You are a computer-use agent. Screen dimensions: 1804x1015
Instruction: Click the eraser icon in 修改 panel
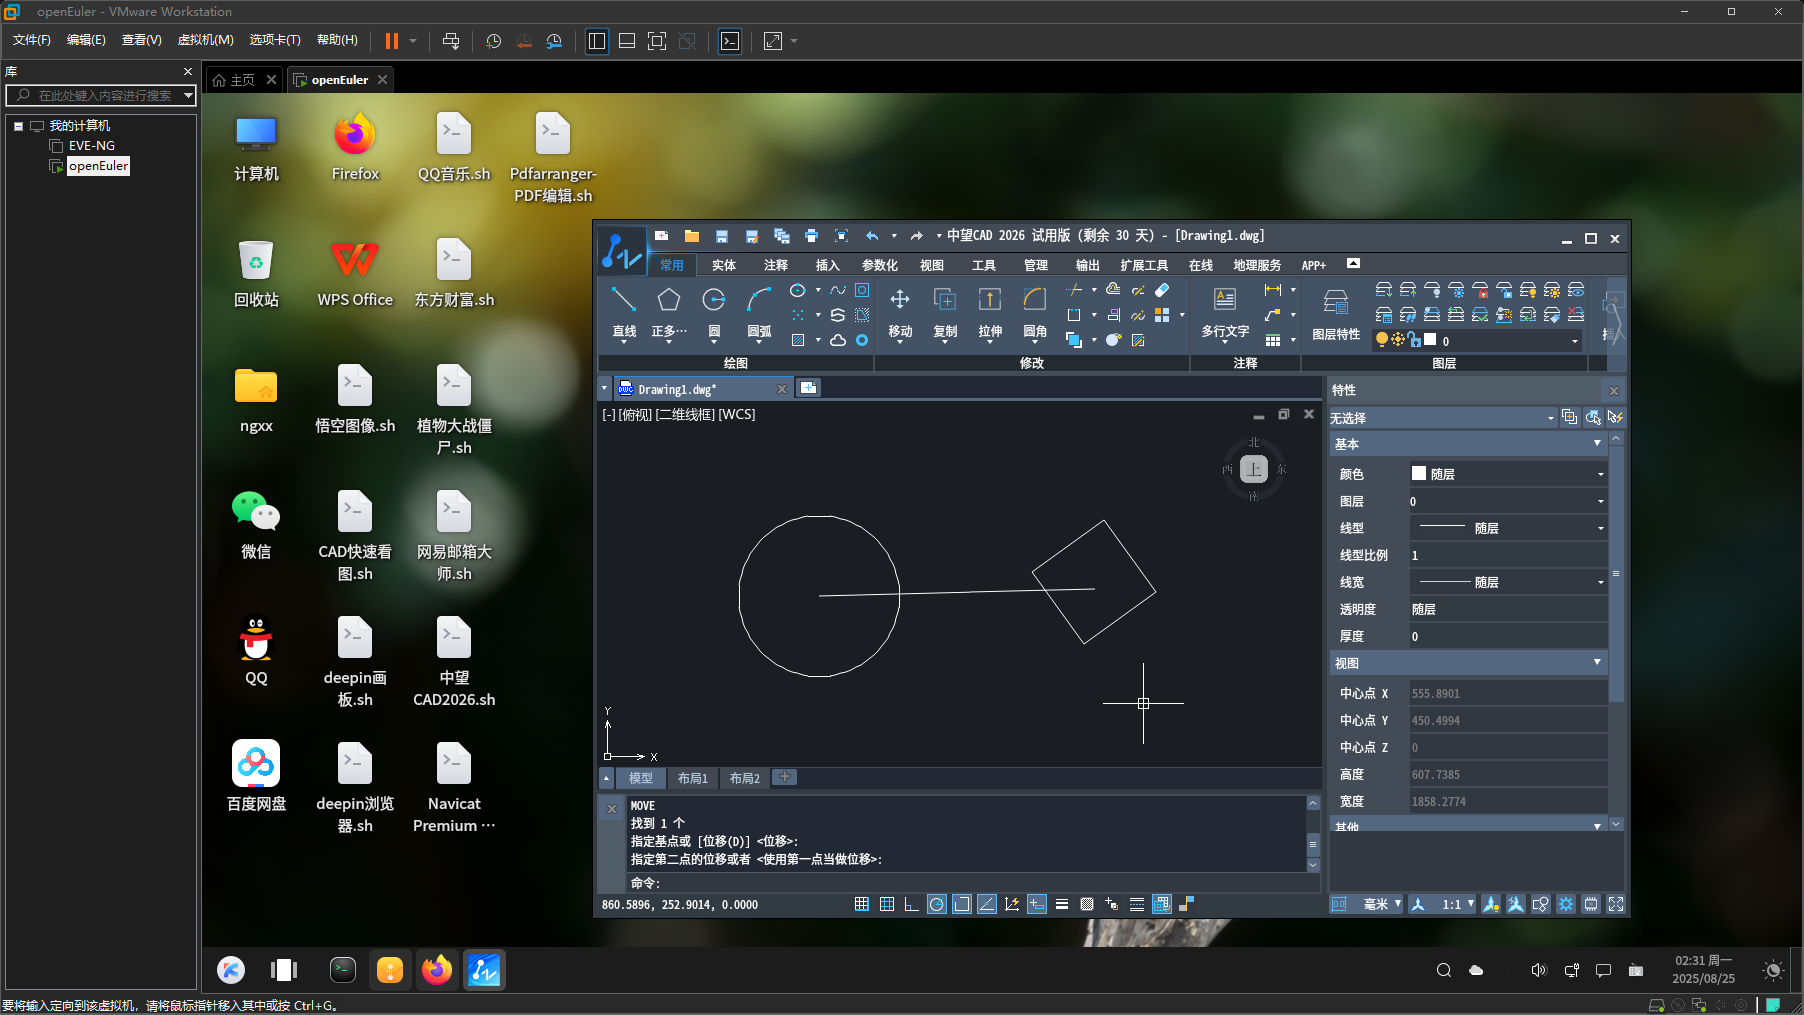point(1162,290)
